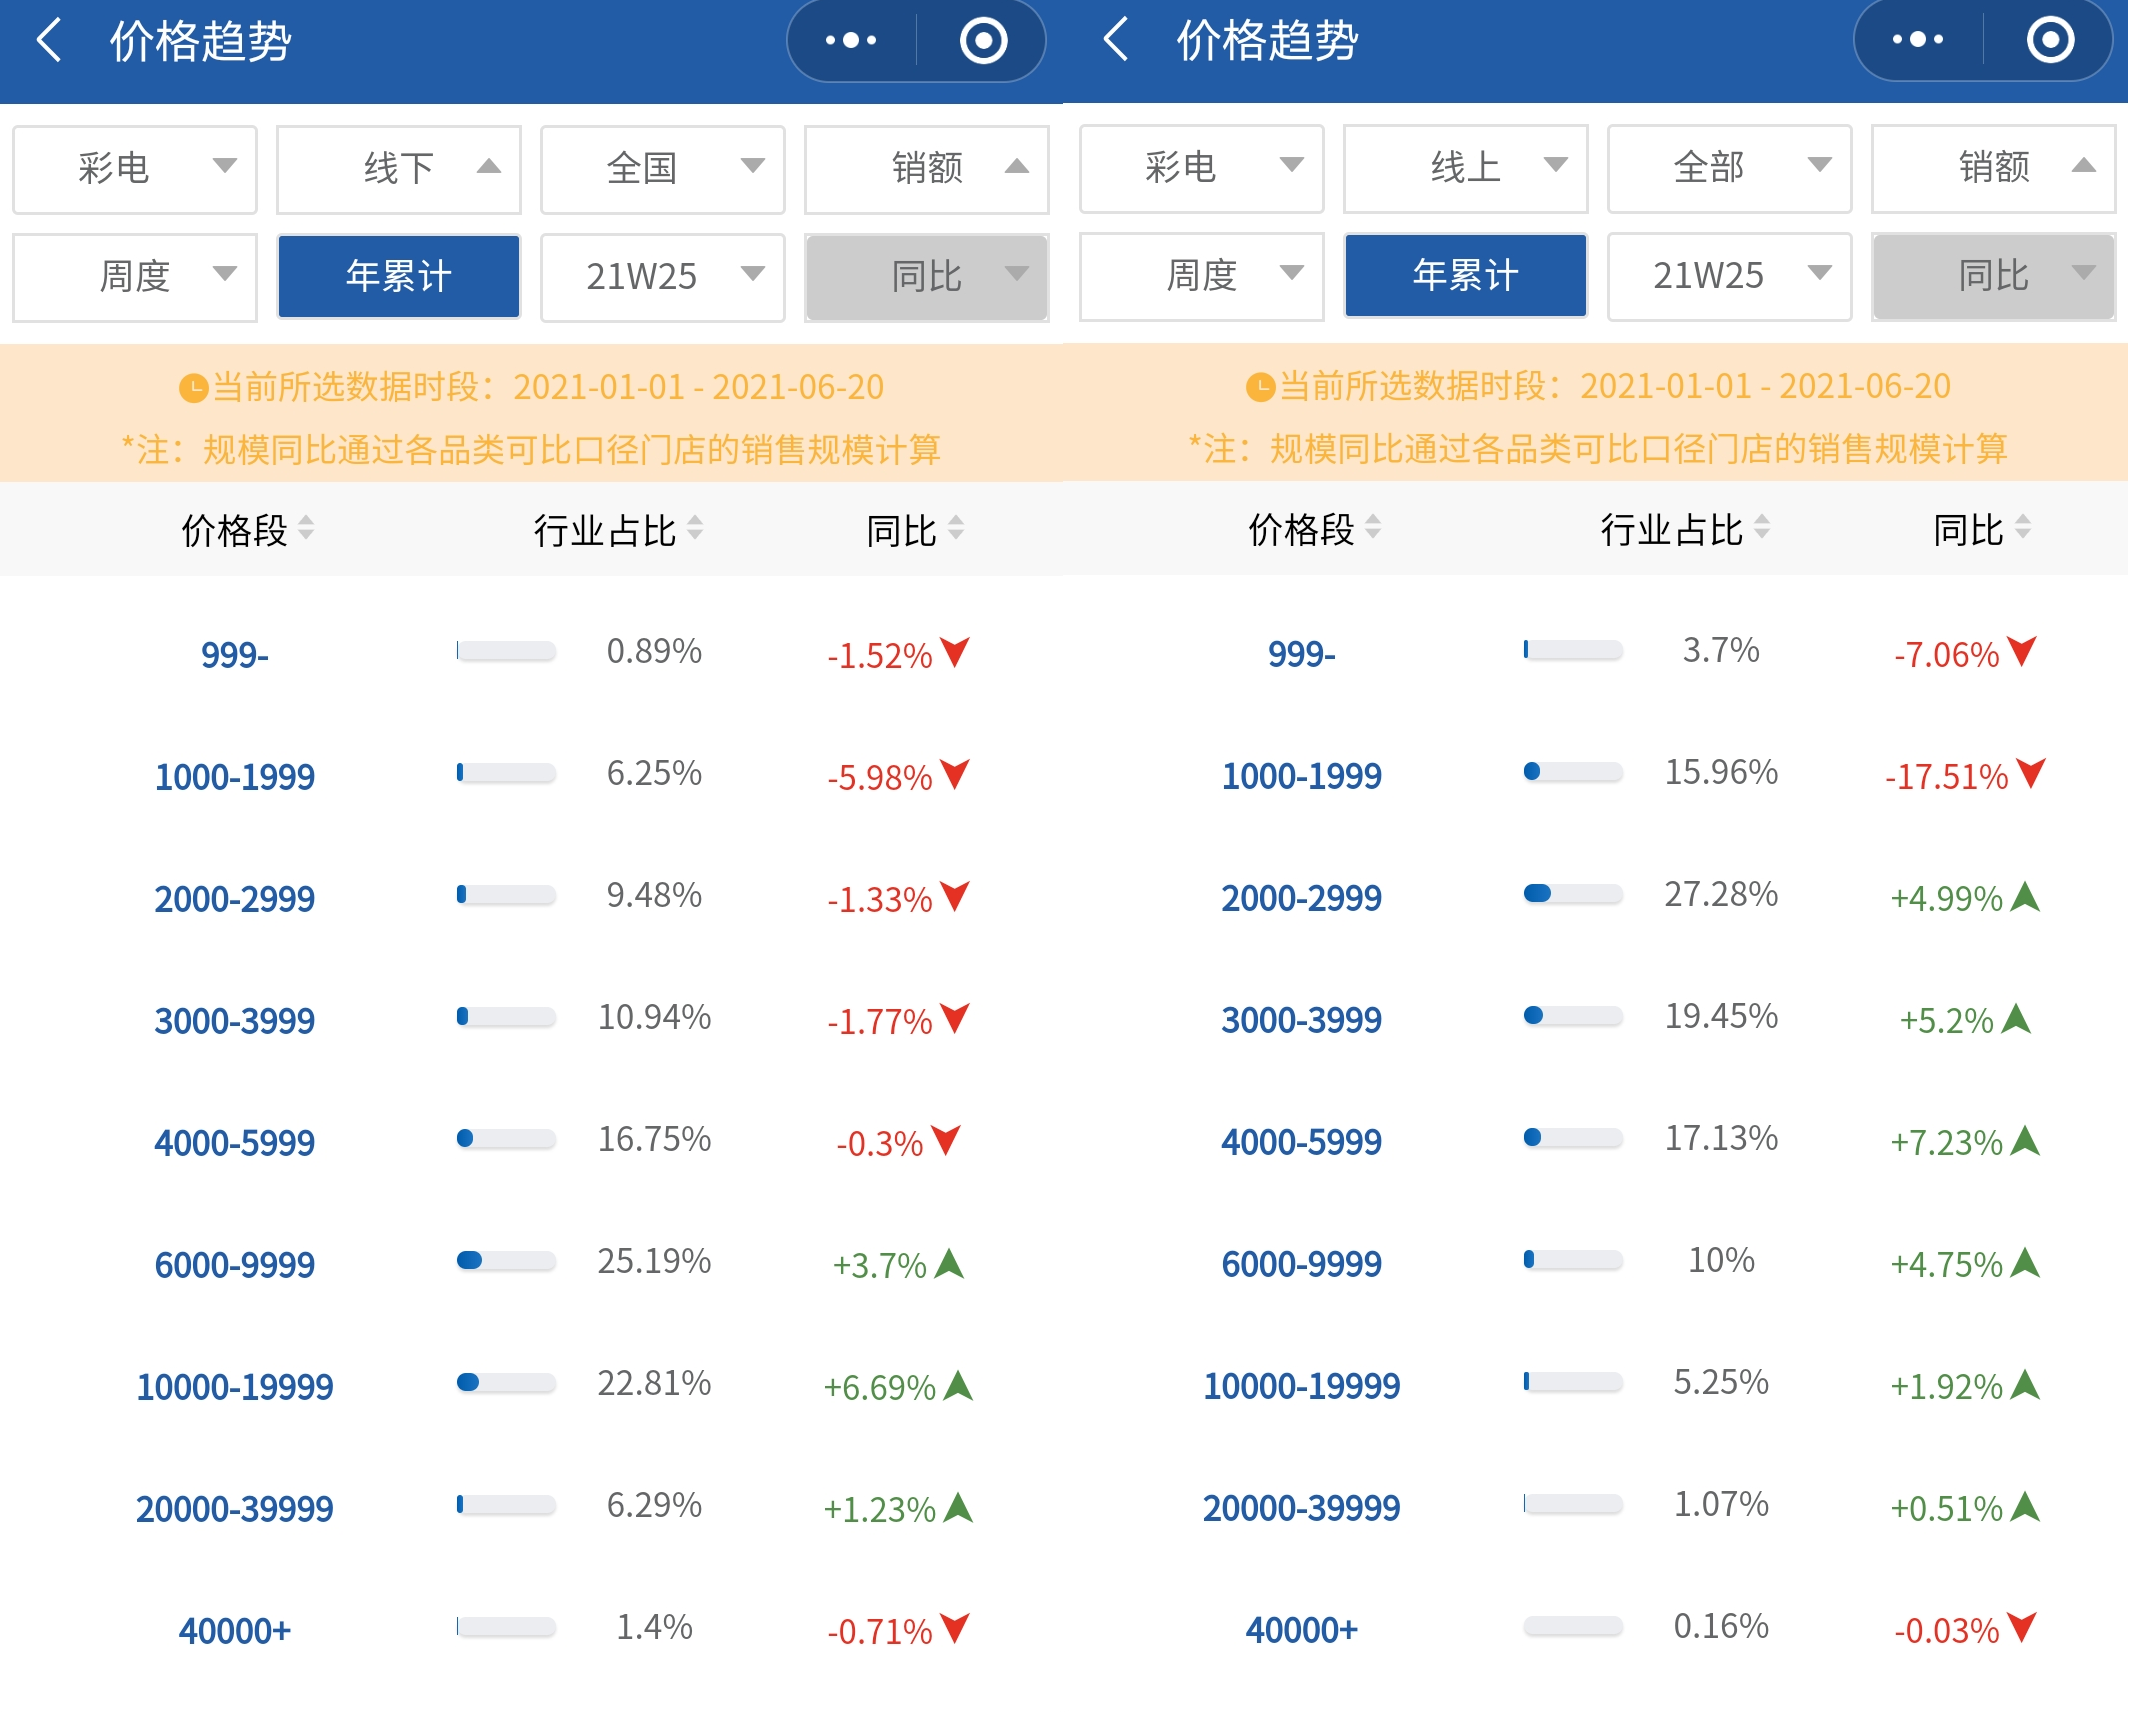Click right panel 15.96% share value

coord(1721,772)
